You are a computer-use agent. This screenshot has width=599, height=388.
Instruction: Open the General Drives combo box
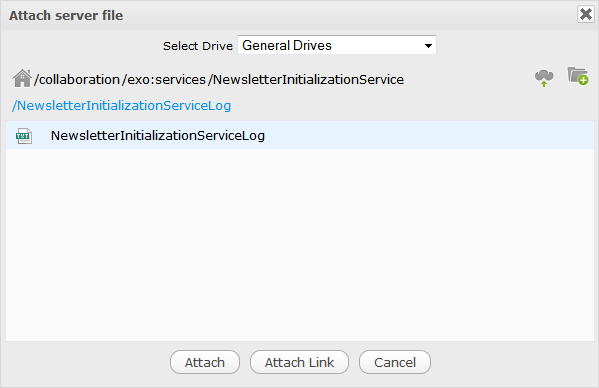click(x=337, y=45)
